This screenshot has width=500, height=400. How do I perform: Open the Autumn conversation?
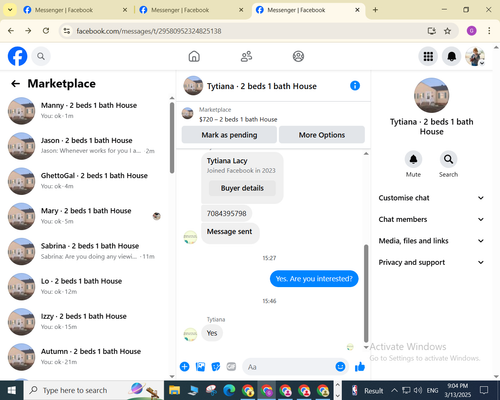pos(85,357)
